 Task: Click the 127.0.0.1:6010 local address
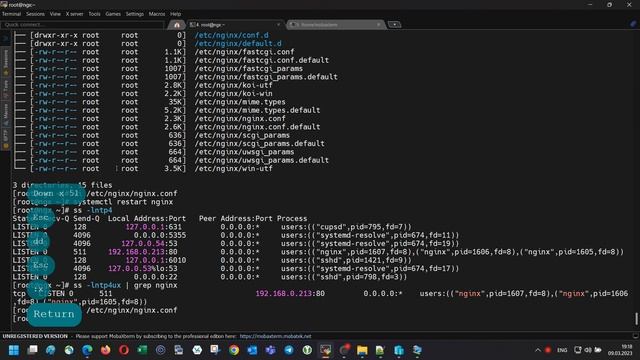[156, 260]
